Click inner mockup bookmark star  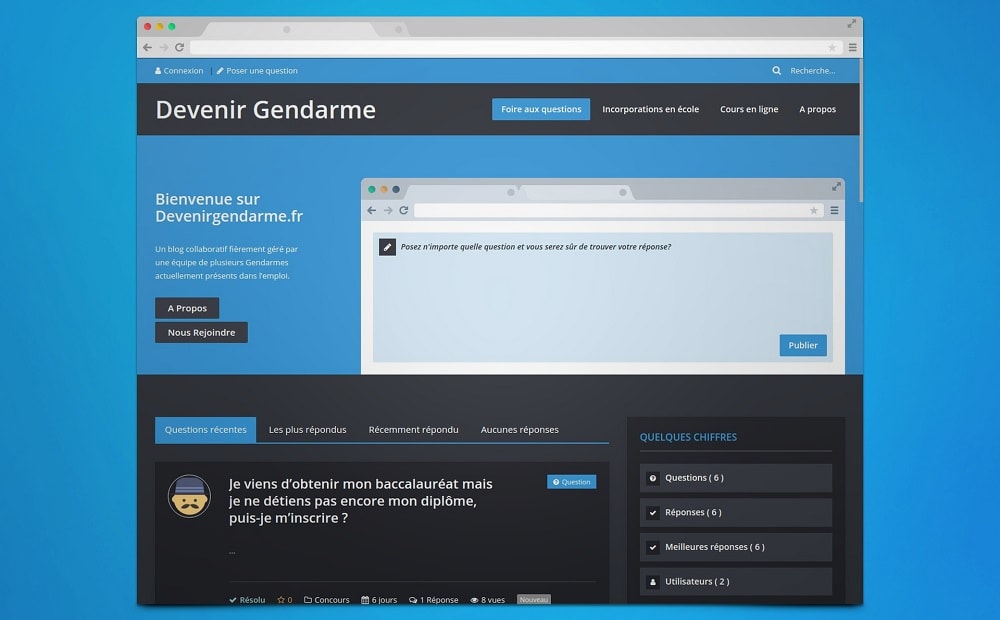click(814, 210)
